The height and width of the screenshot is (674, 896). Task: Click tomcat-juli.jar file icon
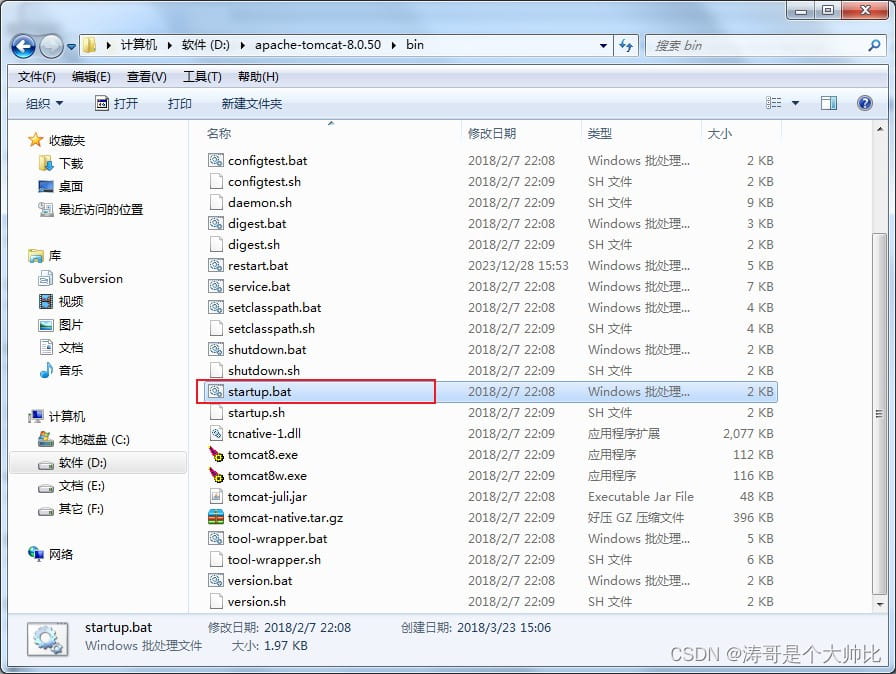(215, 497)
